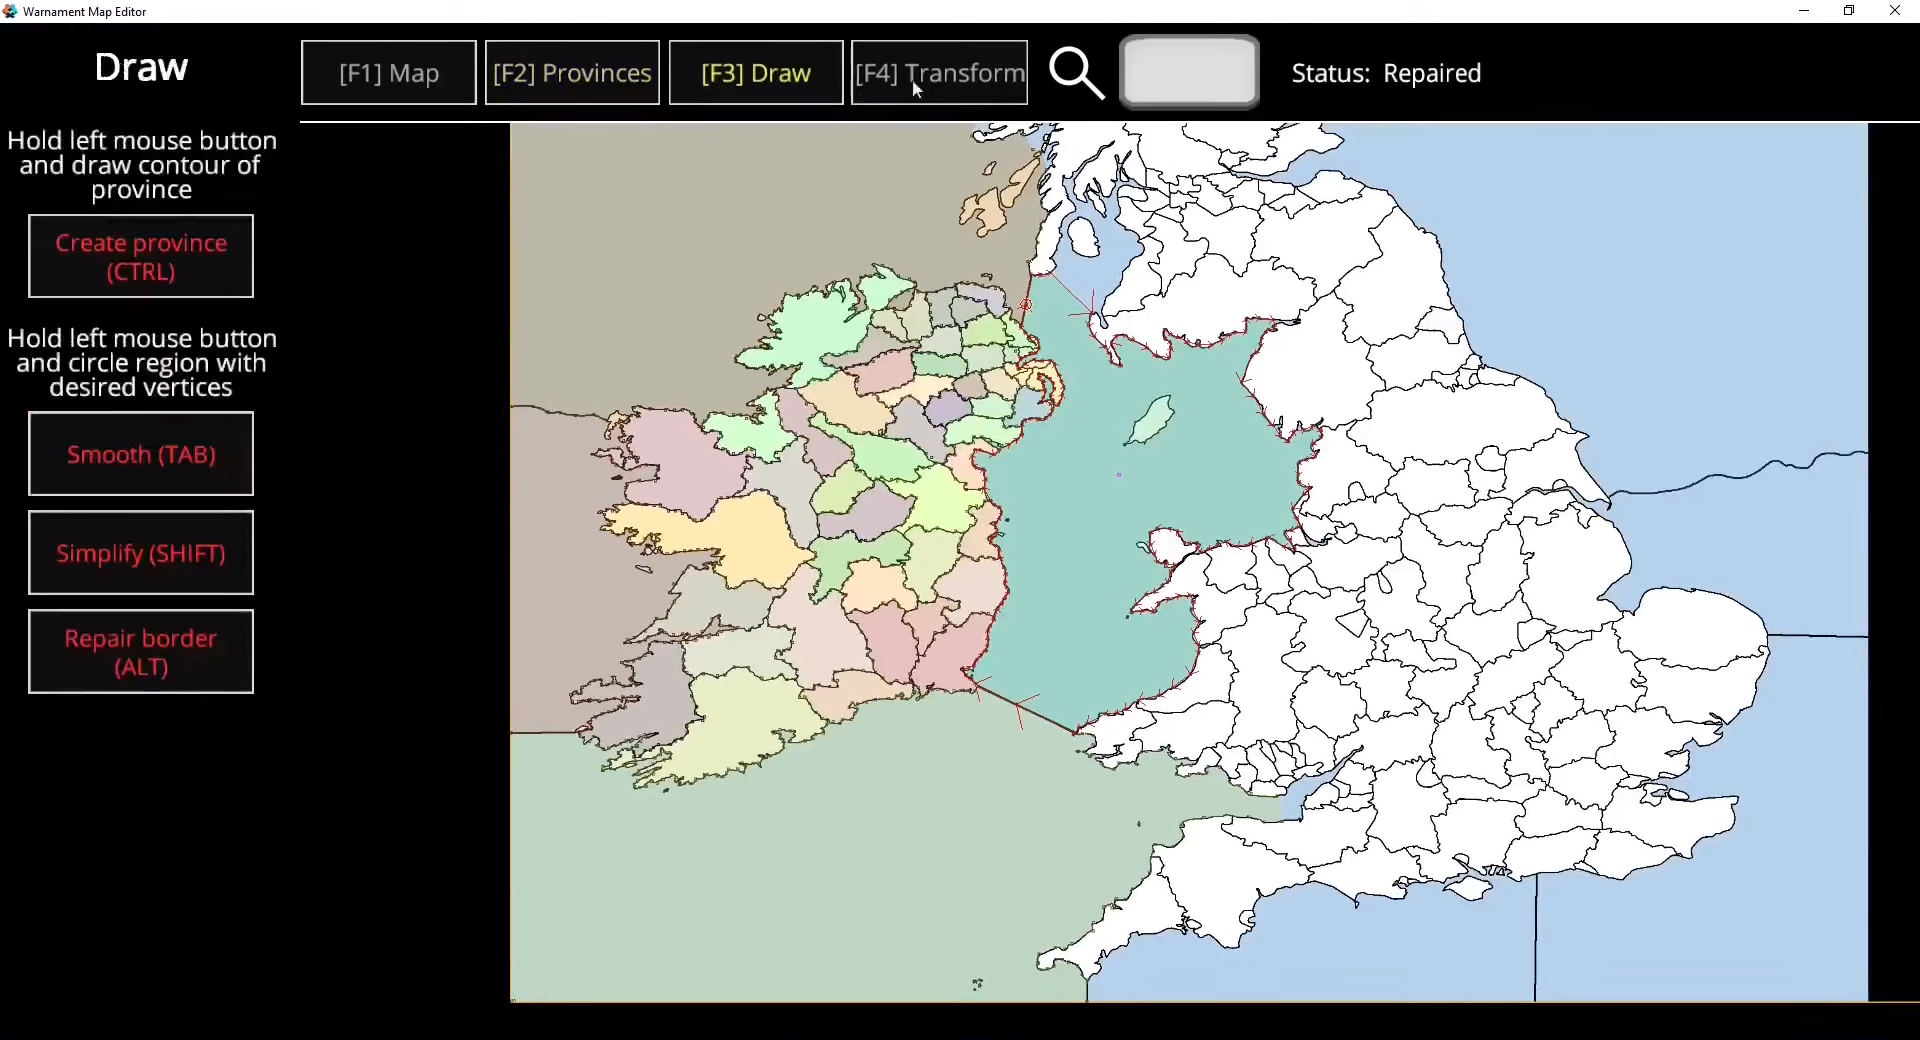This screenshot has width=1920, height=1040.
Task: Click the magnifying glass search icon
Action: (1077, 74)
